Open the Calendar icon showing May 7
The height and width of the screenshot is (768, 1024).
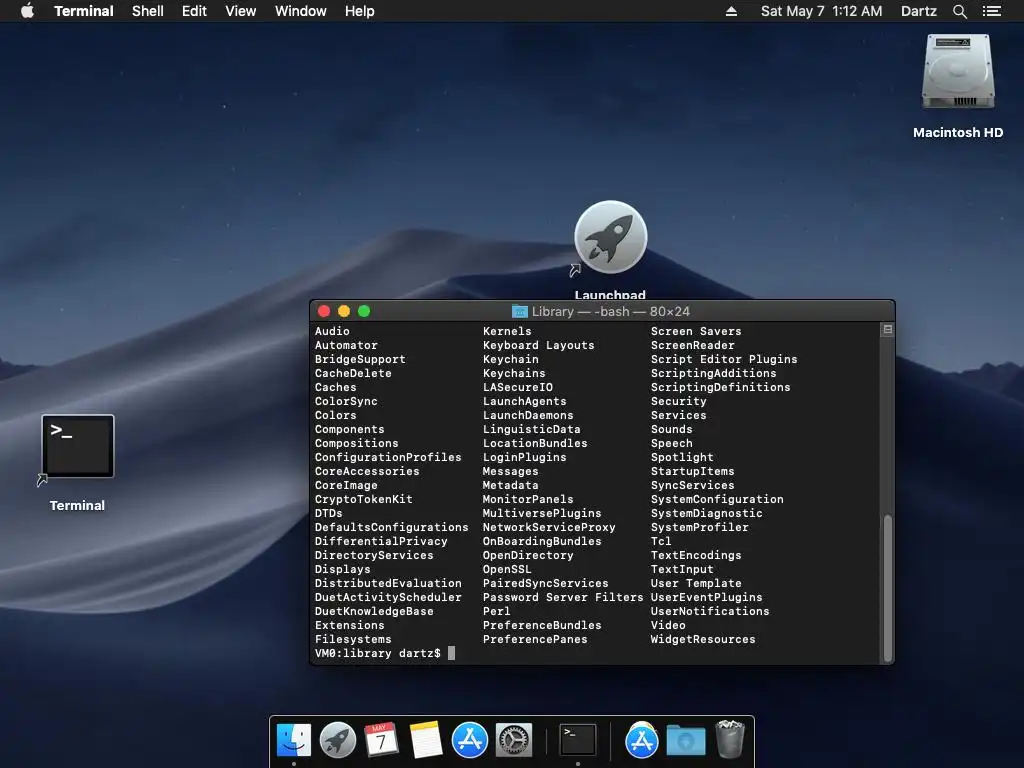pos(381,740)
